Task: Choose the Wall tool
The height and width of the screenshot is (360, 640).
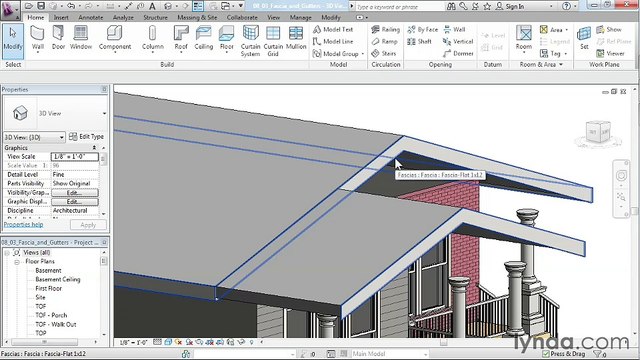Action: coord(38,38)
